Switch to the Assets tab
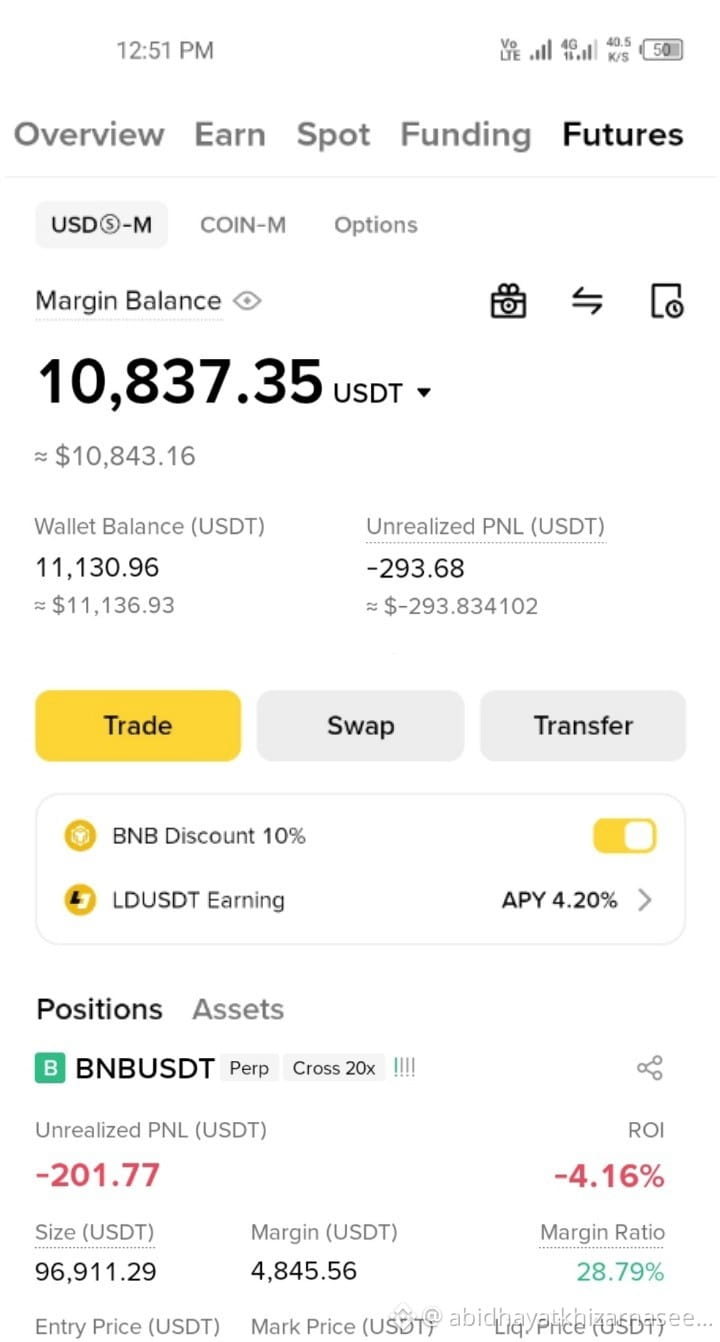Viewport: 720px width, 1342px height. pos(238,1009)
